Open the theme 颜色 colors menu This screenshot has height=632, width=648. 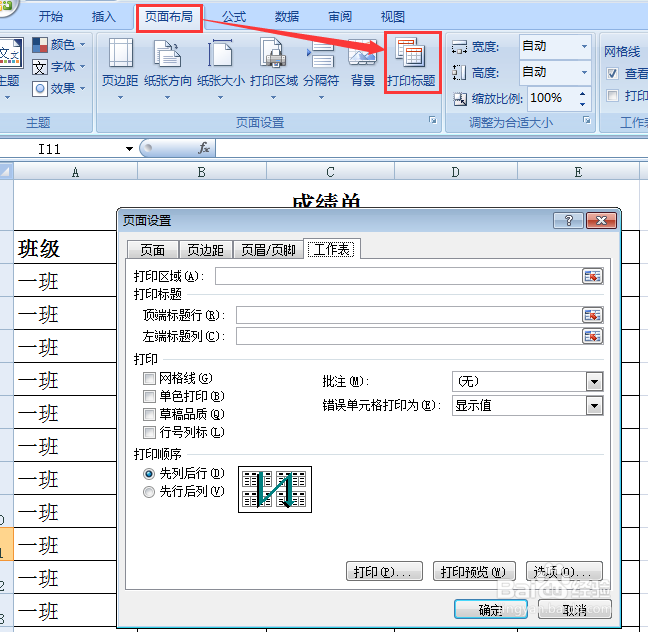click(x=59, y=45)
